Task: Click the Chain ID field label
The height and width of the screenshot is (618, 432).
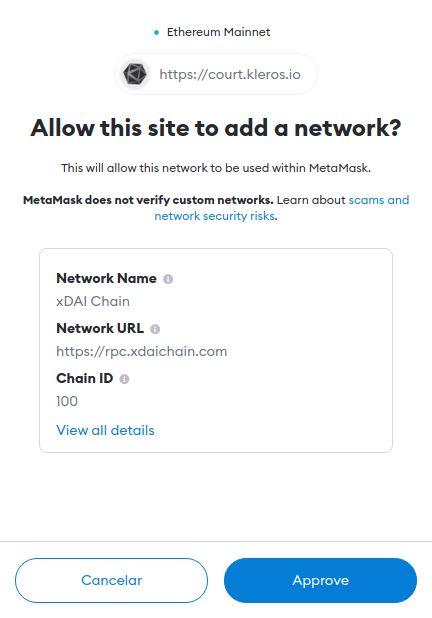Action: point(85,378)
